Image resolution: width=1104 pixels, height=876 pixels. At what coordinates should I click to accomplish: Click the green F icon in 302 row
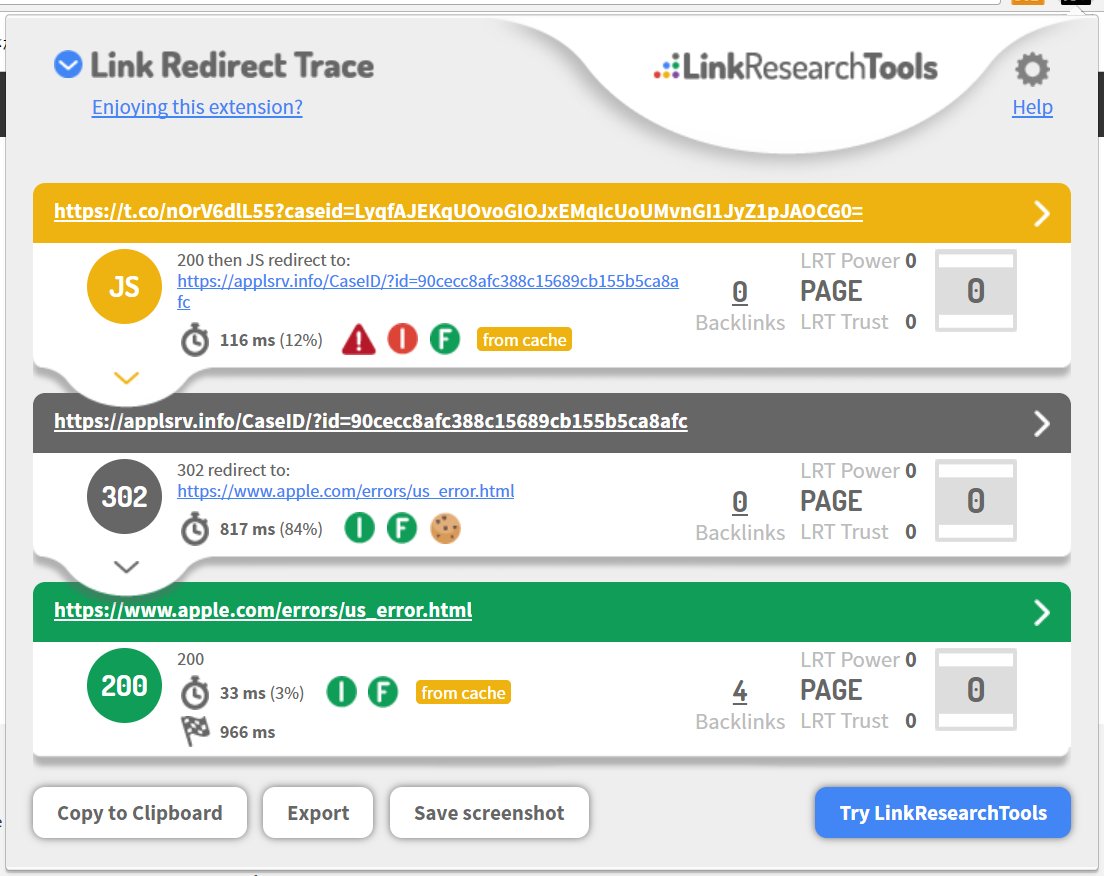(x=402, y=528)
